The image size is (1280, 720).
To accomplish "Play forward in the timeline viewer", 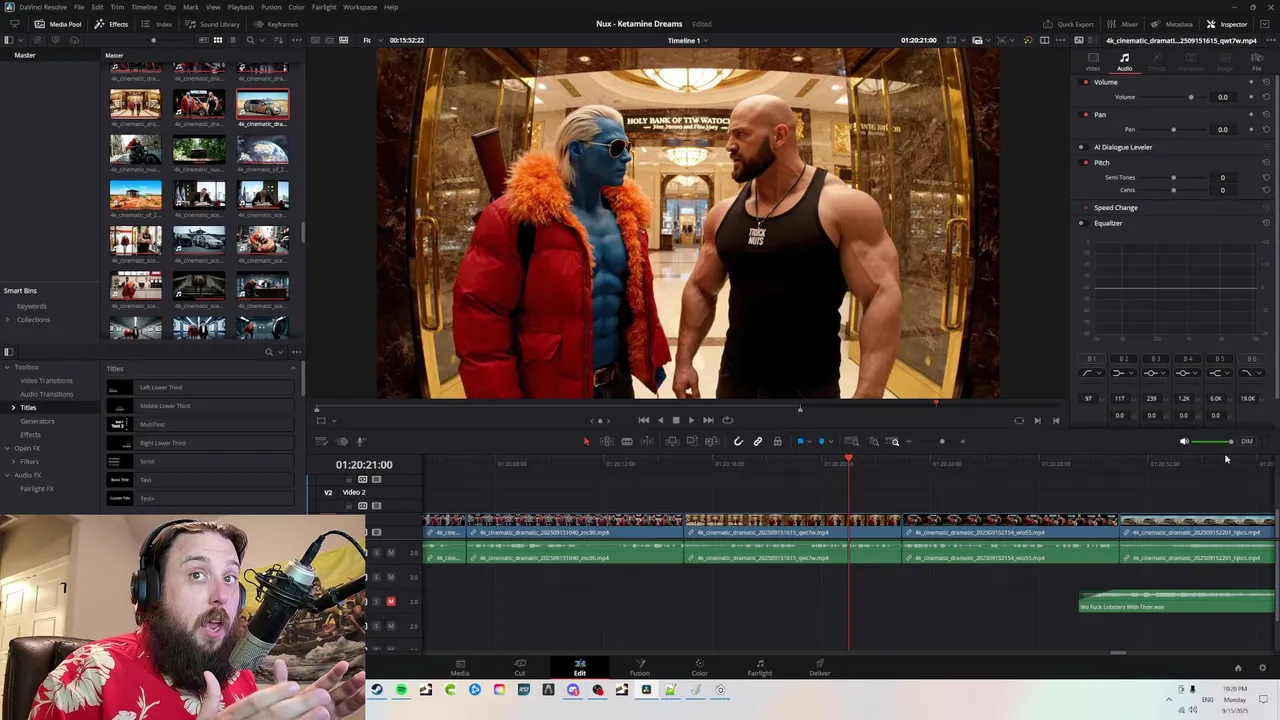I will point(691,420).
